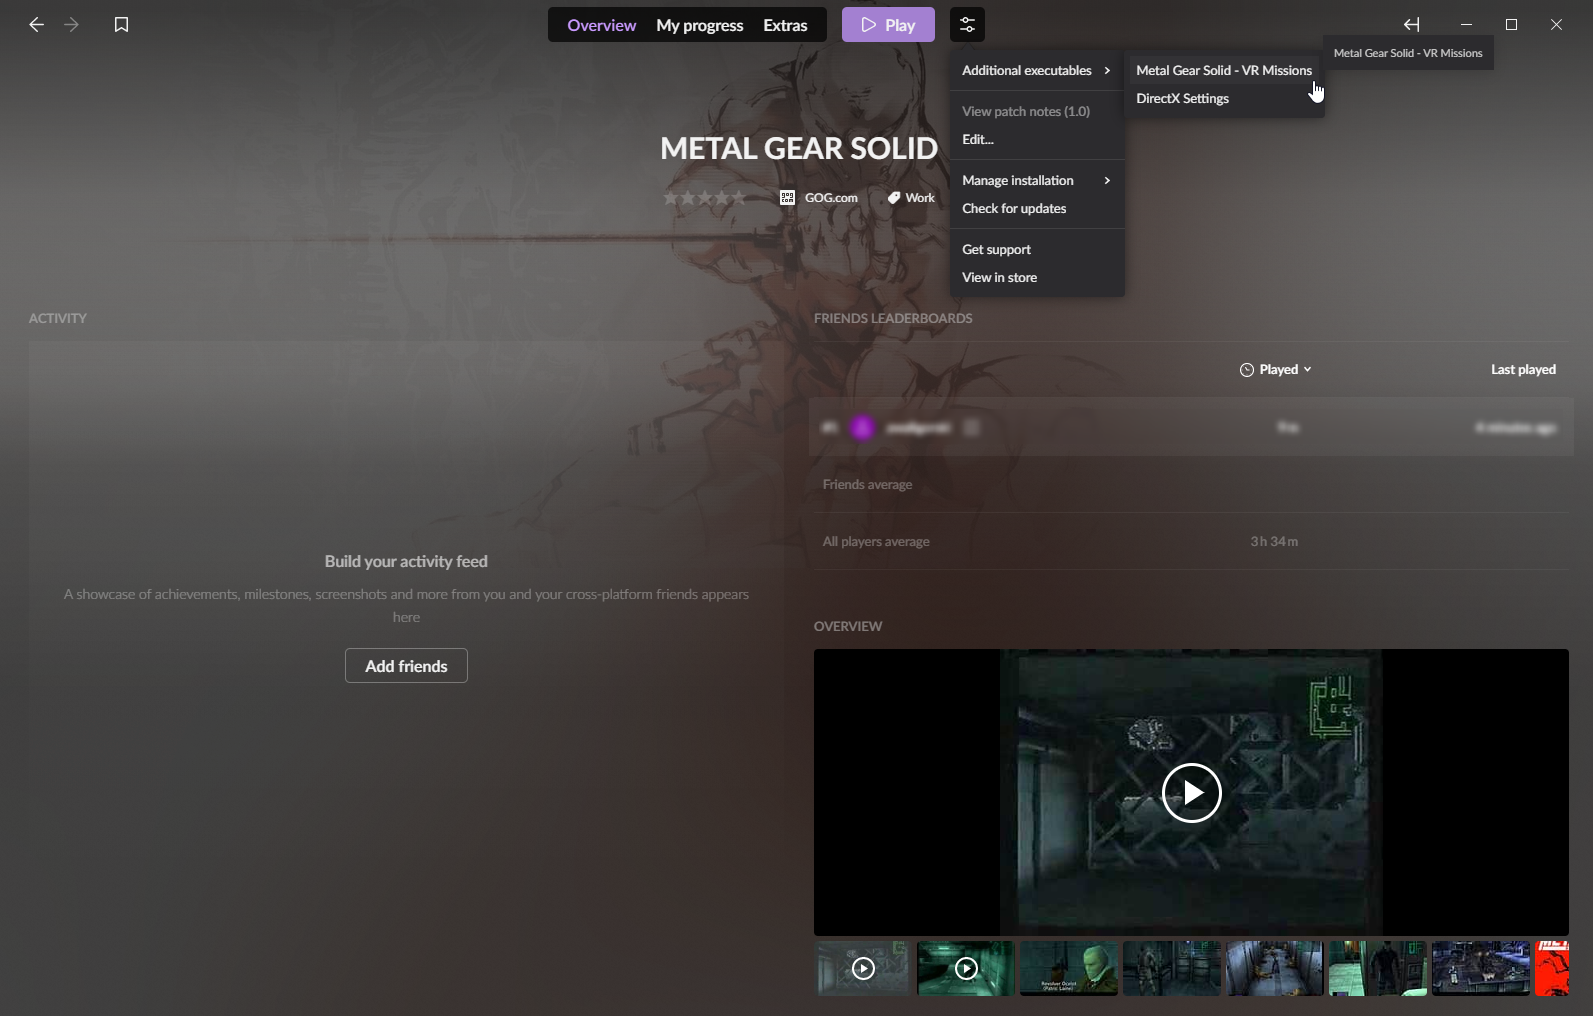
Task: Rate the game five stars
Action: 739,198
